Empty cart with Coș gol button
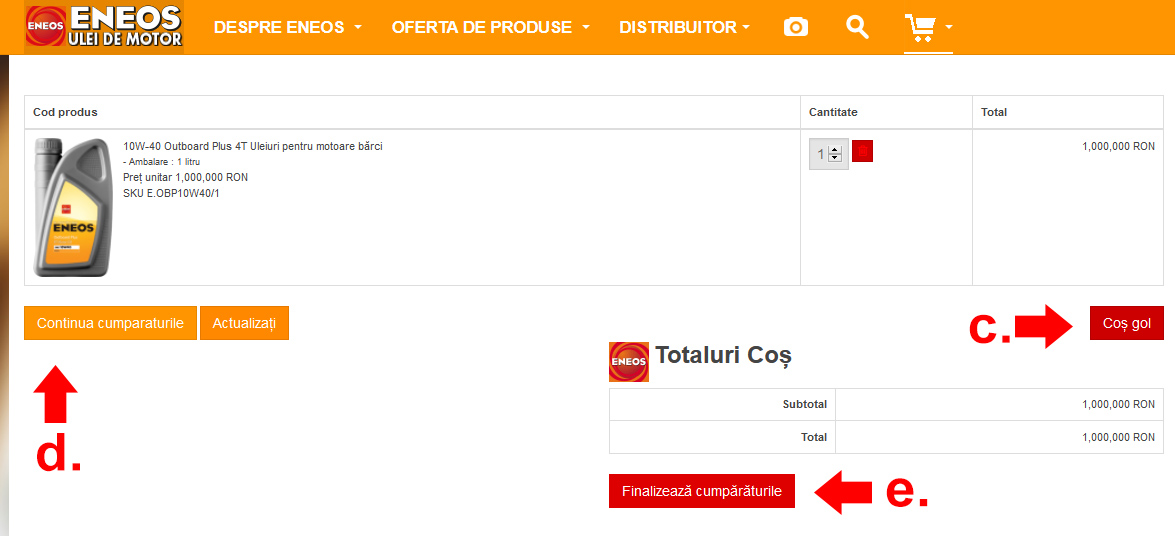Screen dimensions: 1175x536 click(x=1127, y=323)
